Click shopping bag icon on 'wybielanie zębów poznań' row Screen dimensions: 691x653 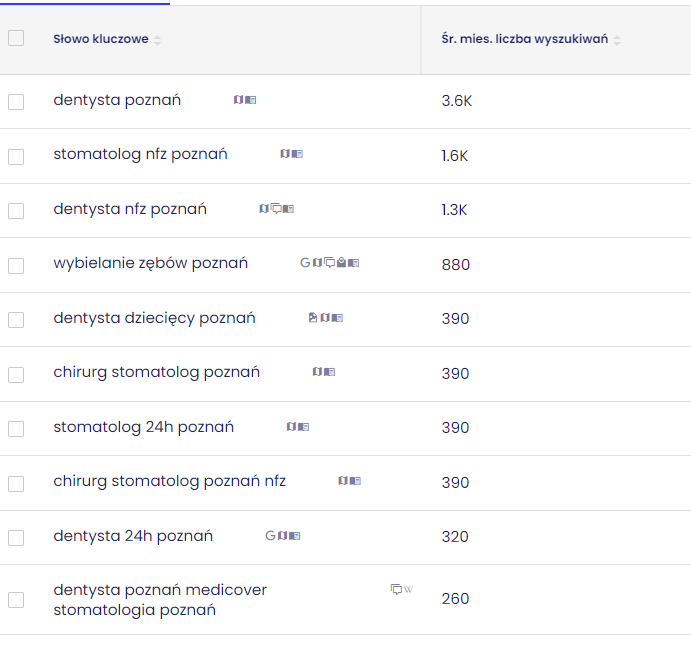tap(342, 263)
